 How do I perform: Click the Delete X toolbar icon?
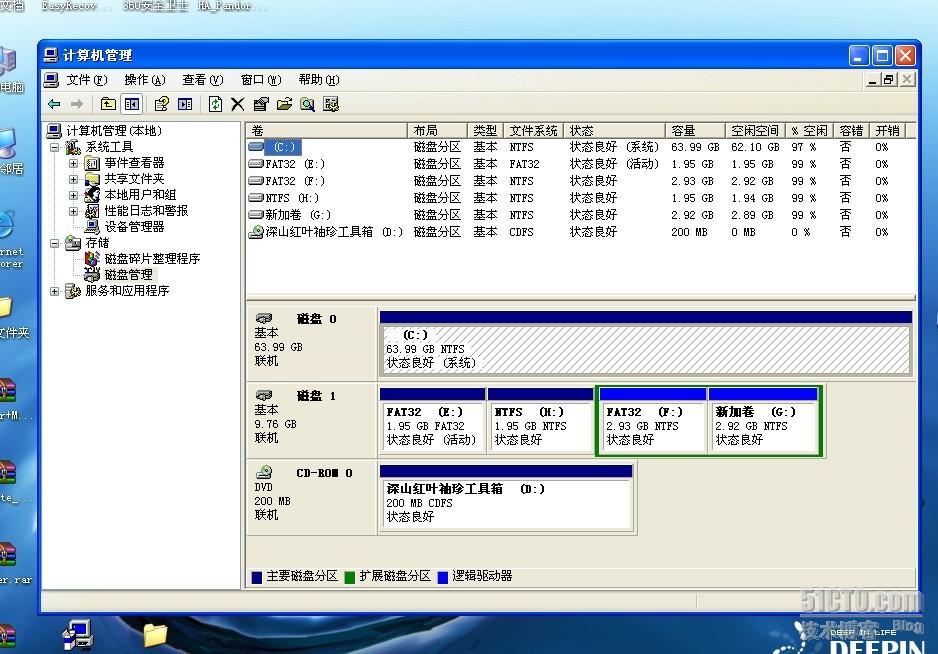pos(237,104)
